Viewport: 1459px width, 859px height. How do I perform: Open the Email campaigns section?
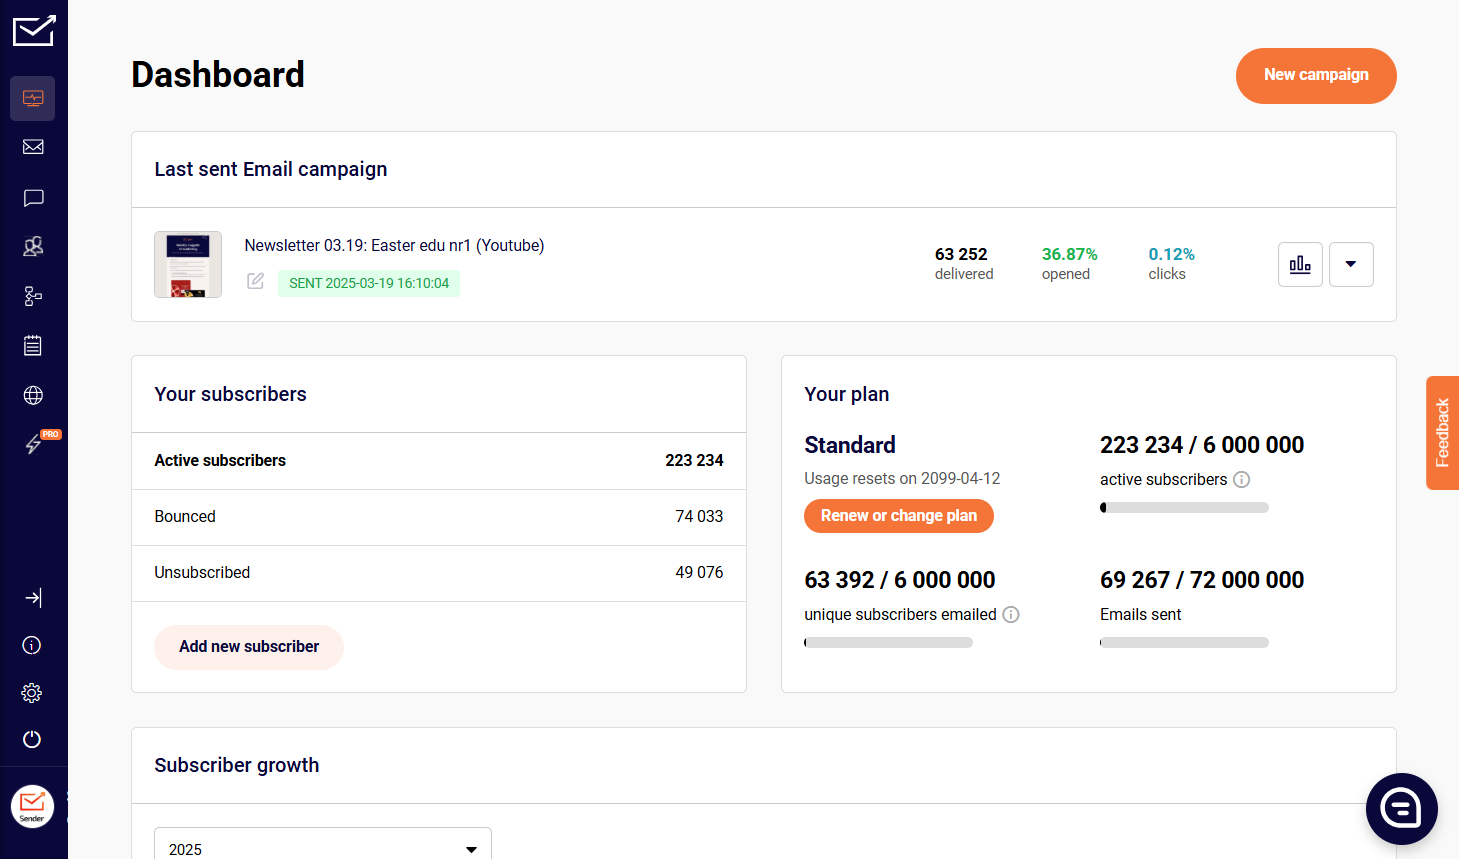coord(33,147)
